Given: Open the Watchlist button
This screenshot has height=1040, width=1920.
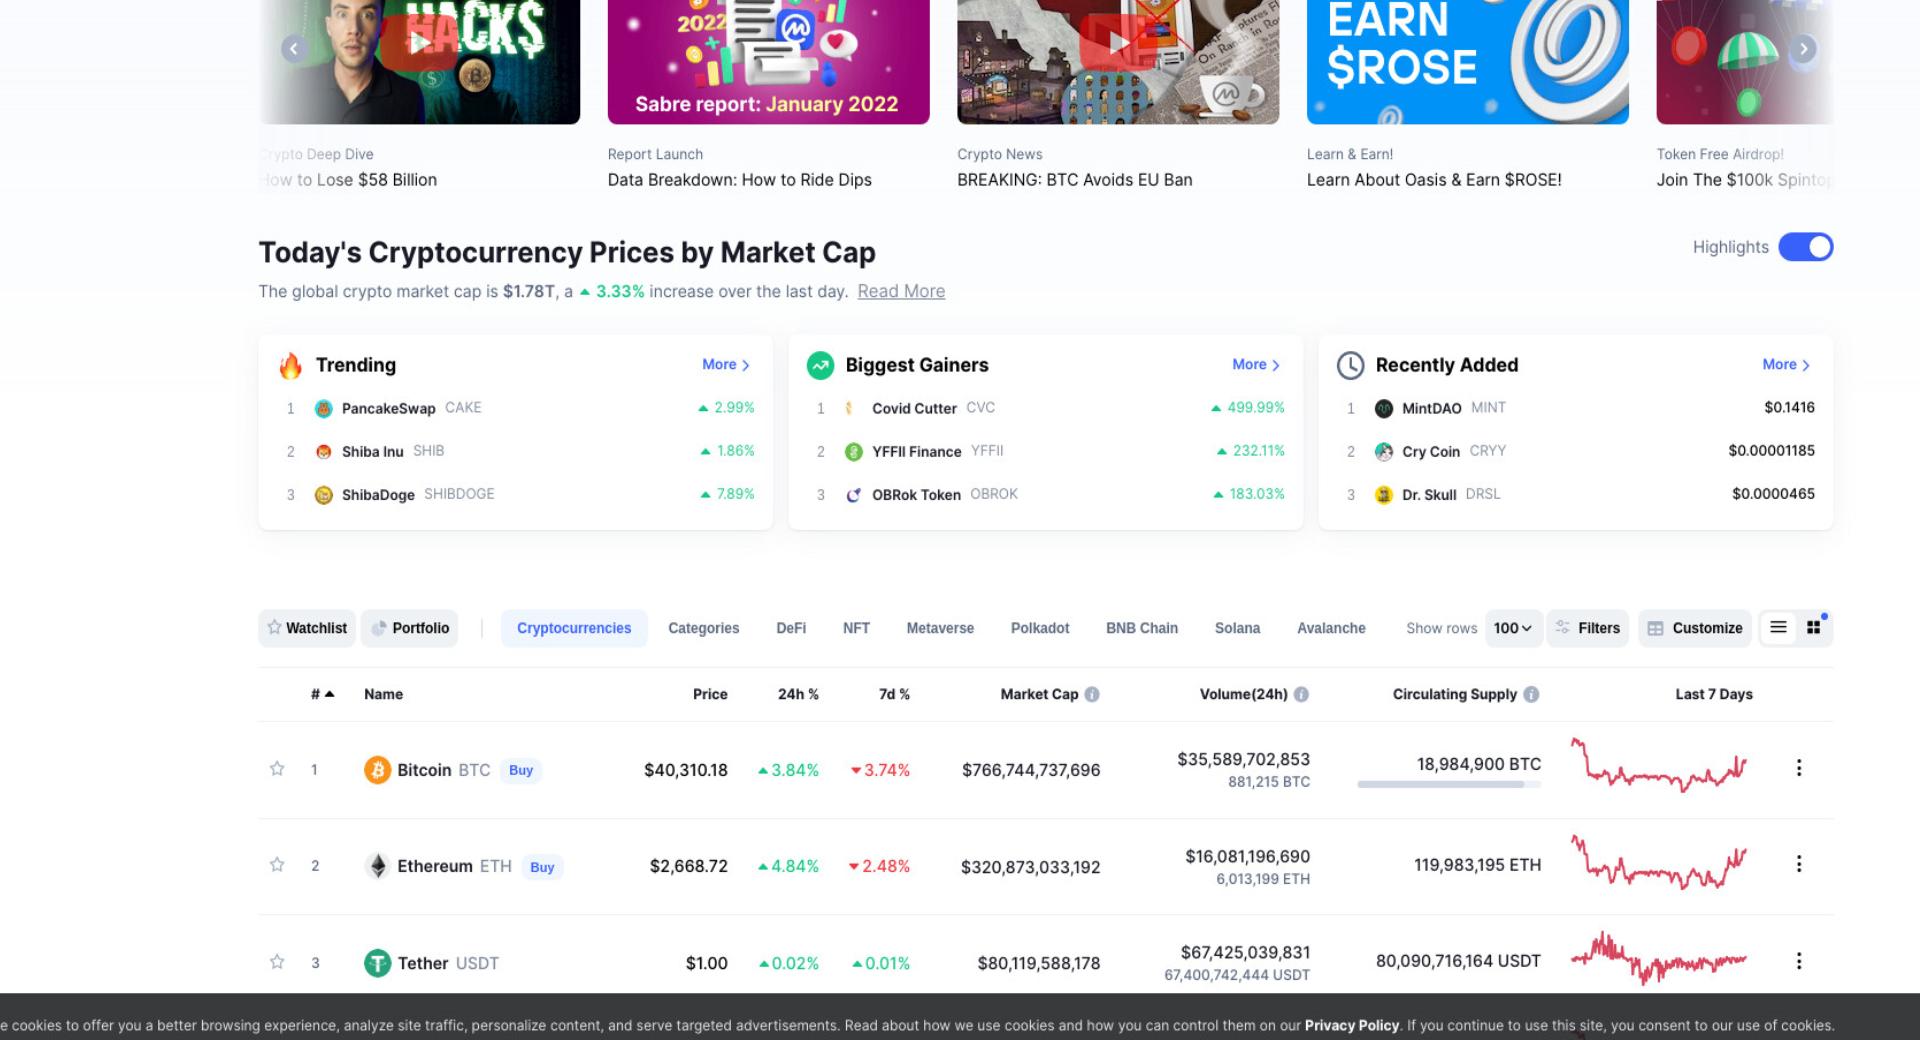Looking at the screenshot, I should [x=307, y=628].
